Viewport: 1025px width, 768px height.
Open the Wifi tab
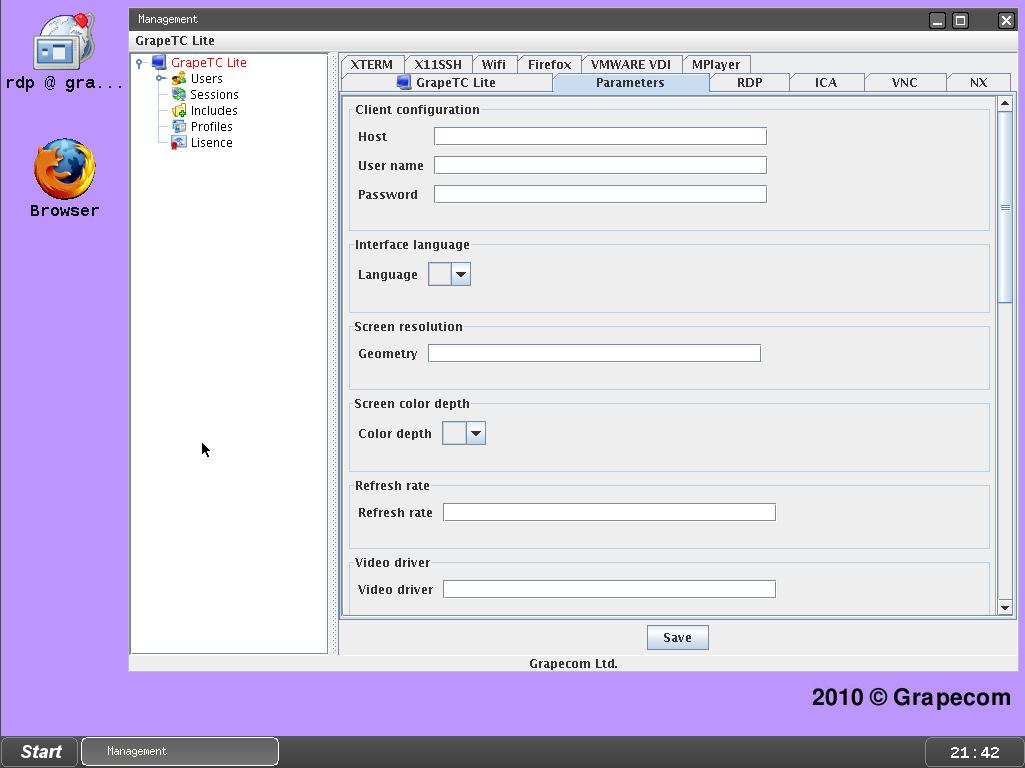(493, 65)
